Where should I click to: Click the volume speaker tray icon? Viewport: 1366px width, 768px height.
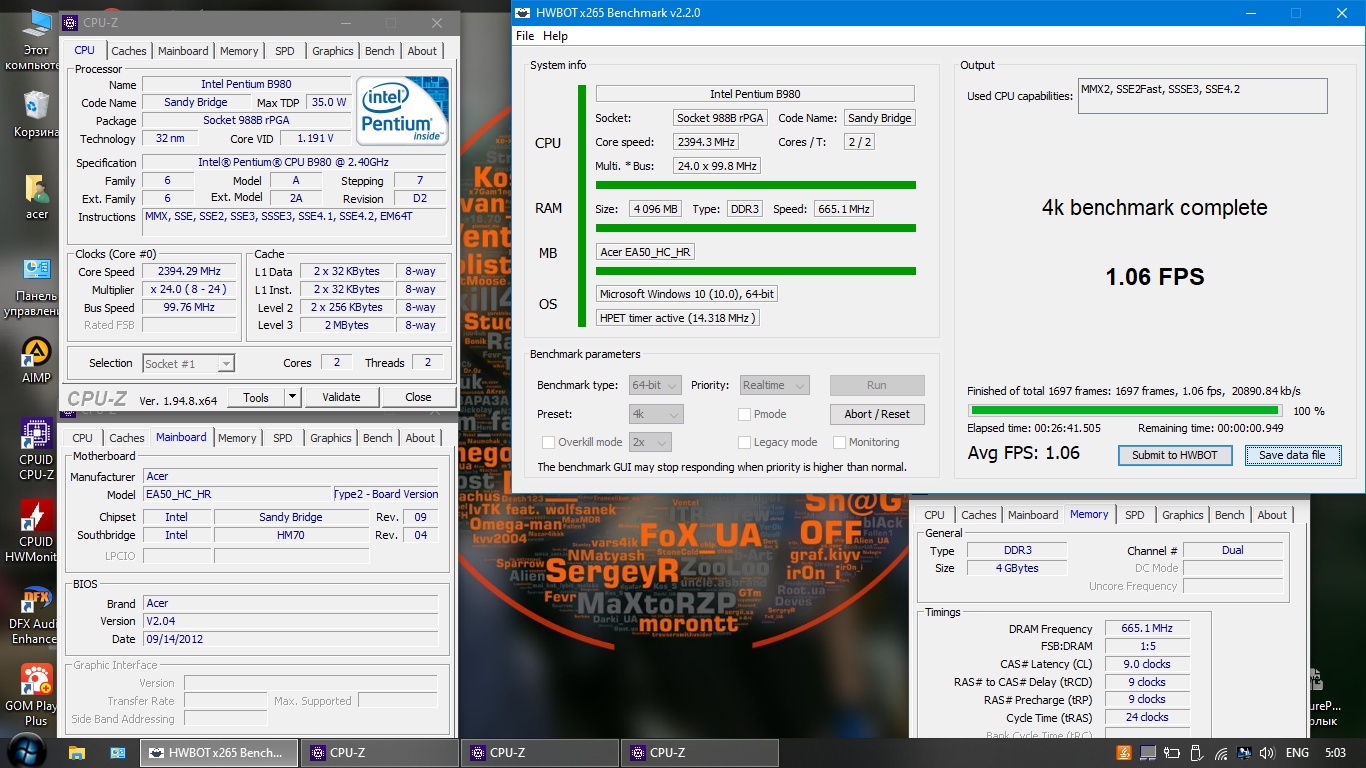[1267, 753]
